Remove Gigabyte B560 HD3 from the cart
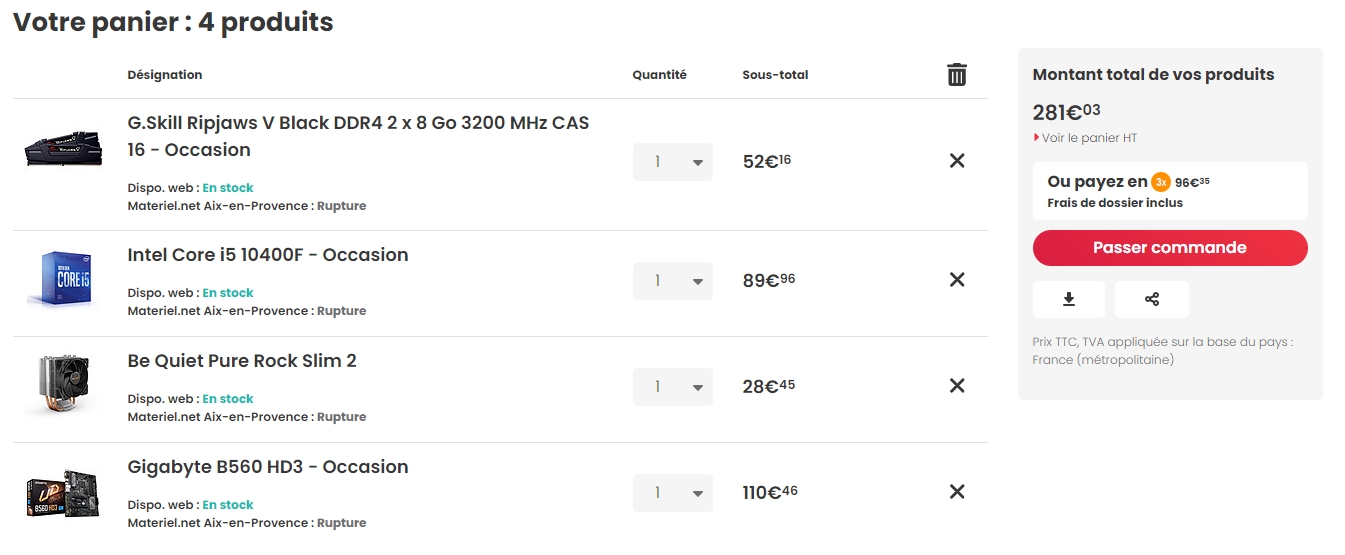Image resolution: width=1345 pixels, height=555 pixels. 957,492
